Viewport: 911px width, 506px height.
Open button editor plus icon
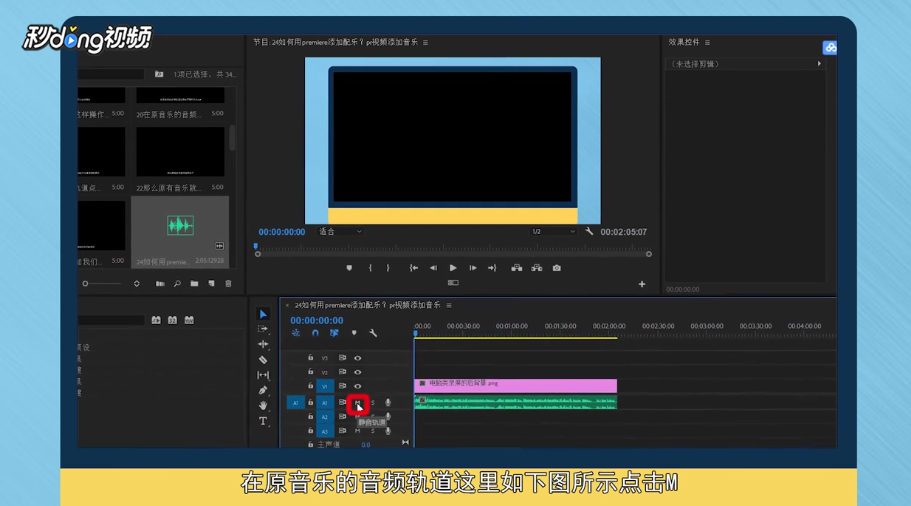(642, 284)
